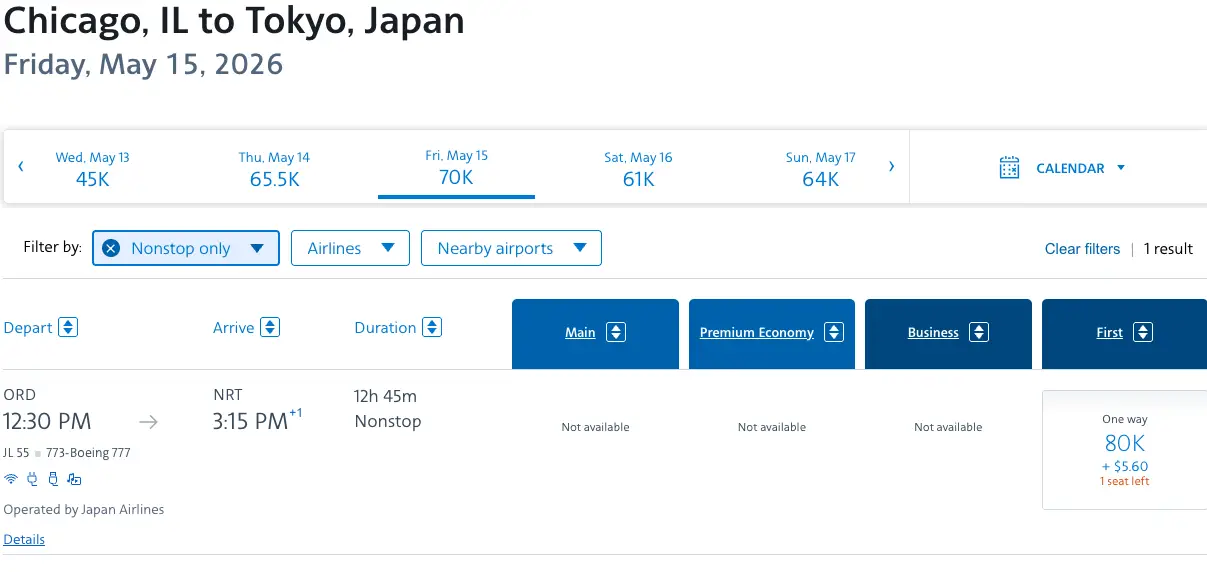Click 'Not available' under Main

coord(595,427)
